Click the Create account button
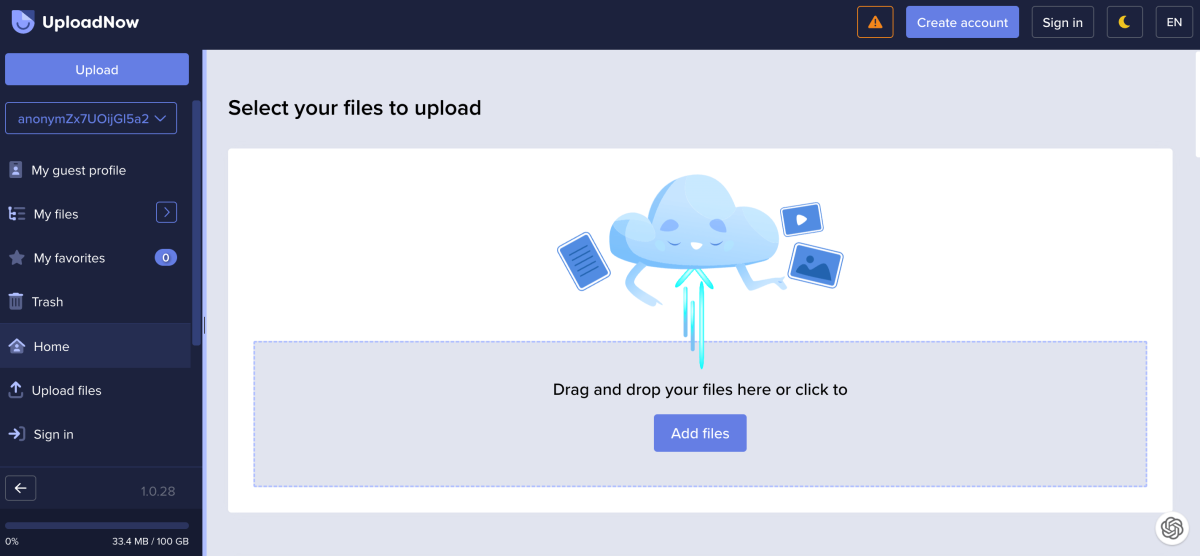Screen dimensions: 1200x556 [962, 22]
